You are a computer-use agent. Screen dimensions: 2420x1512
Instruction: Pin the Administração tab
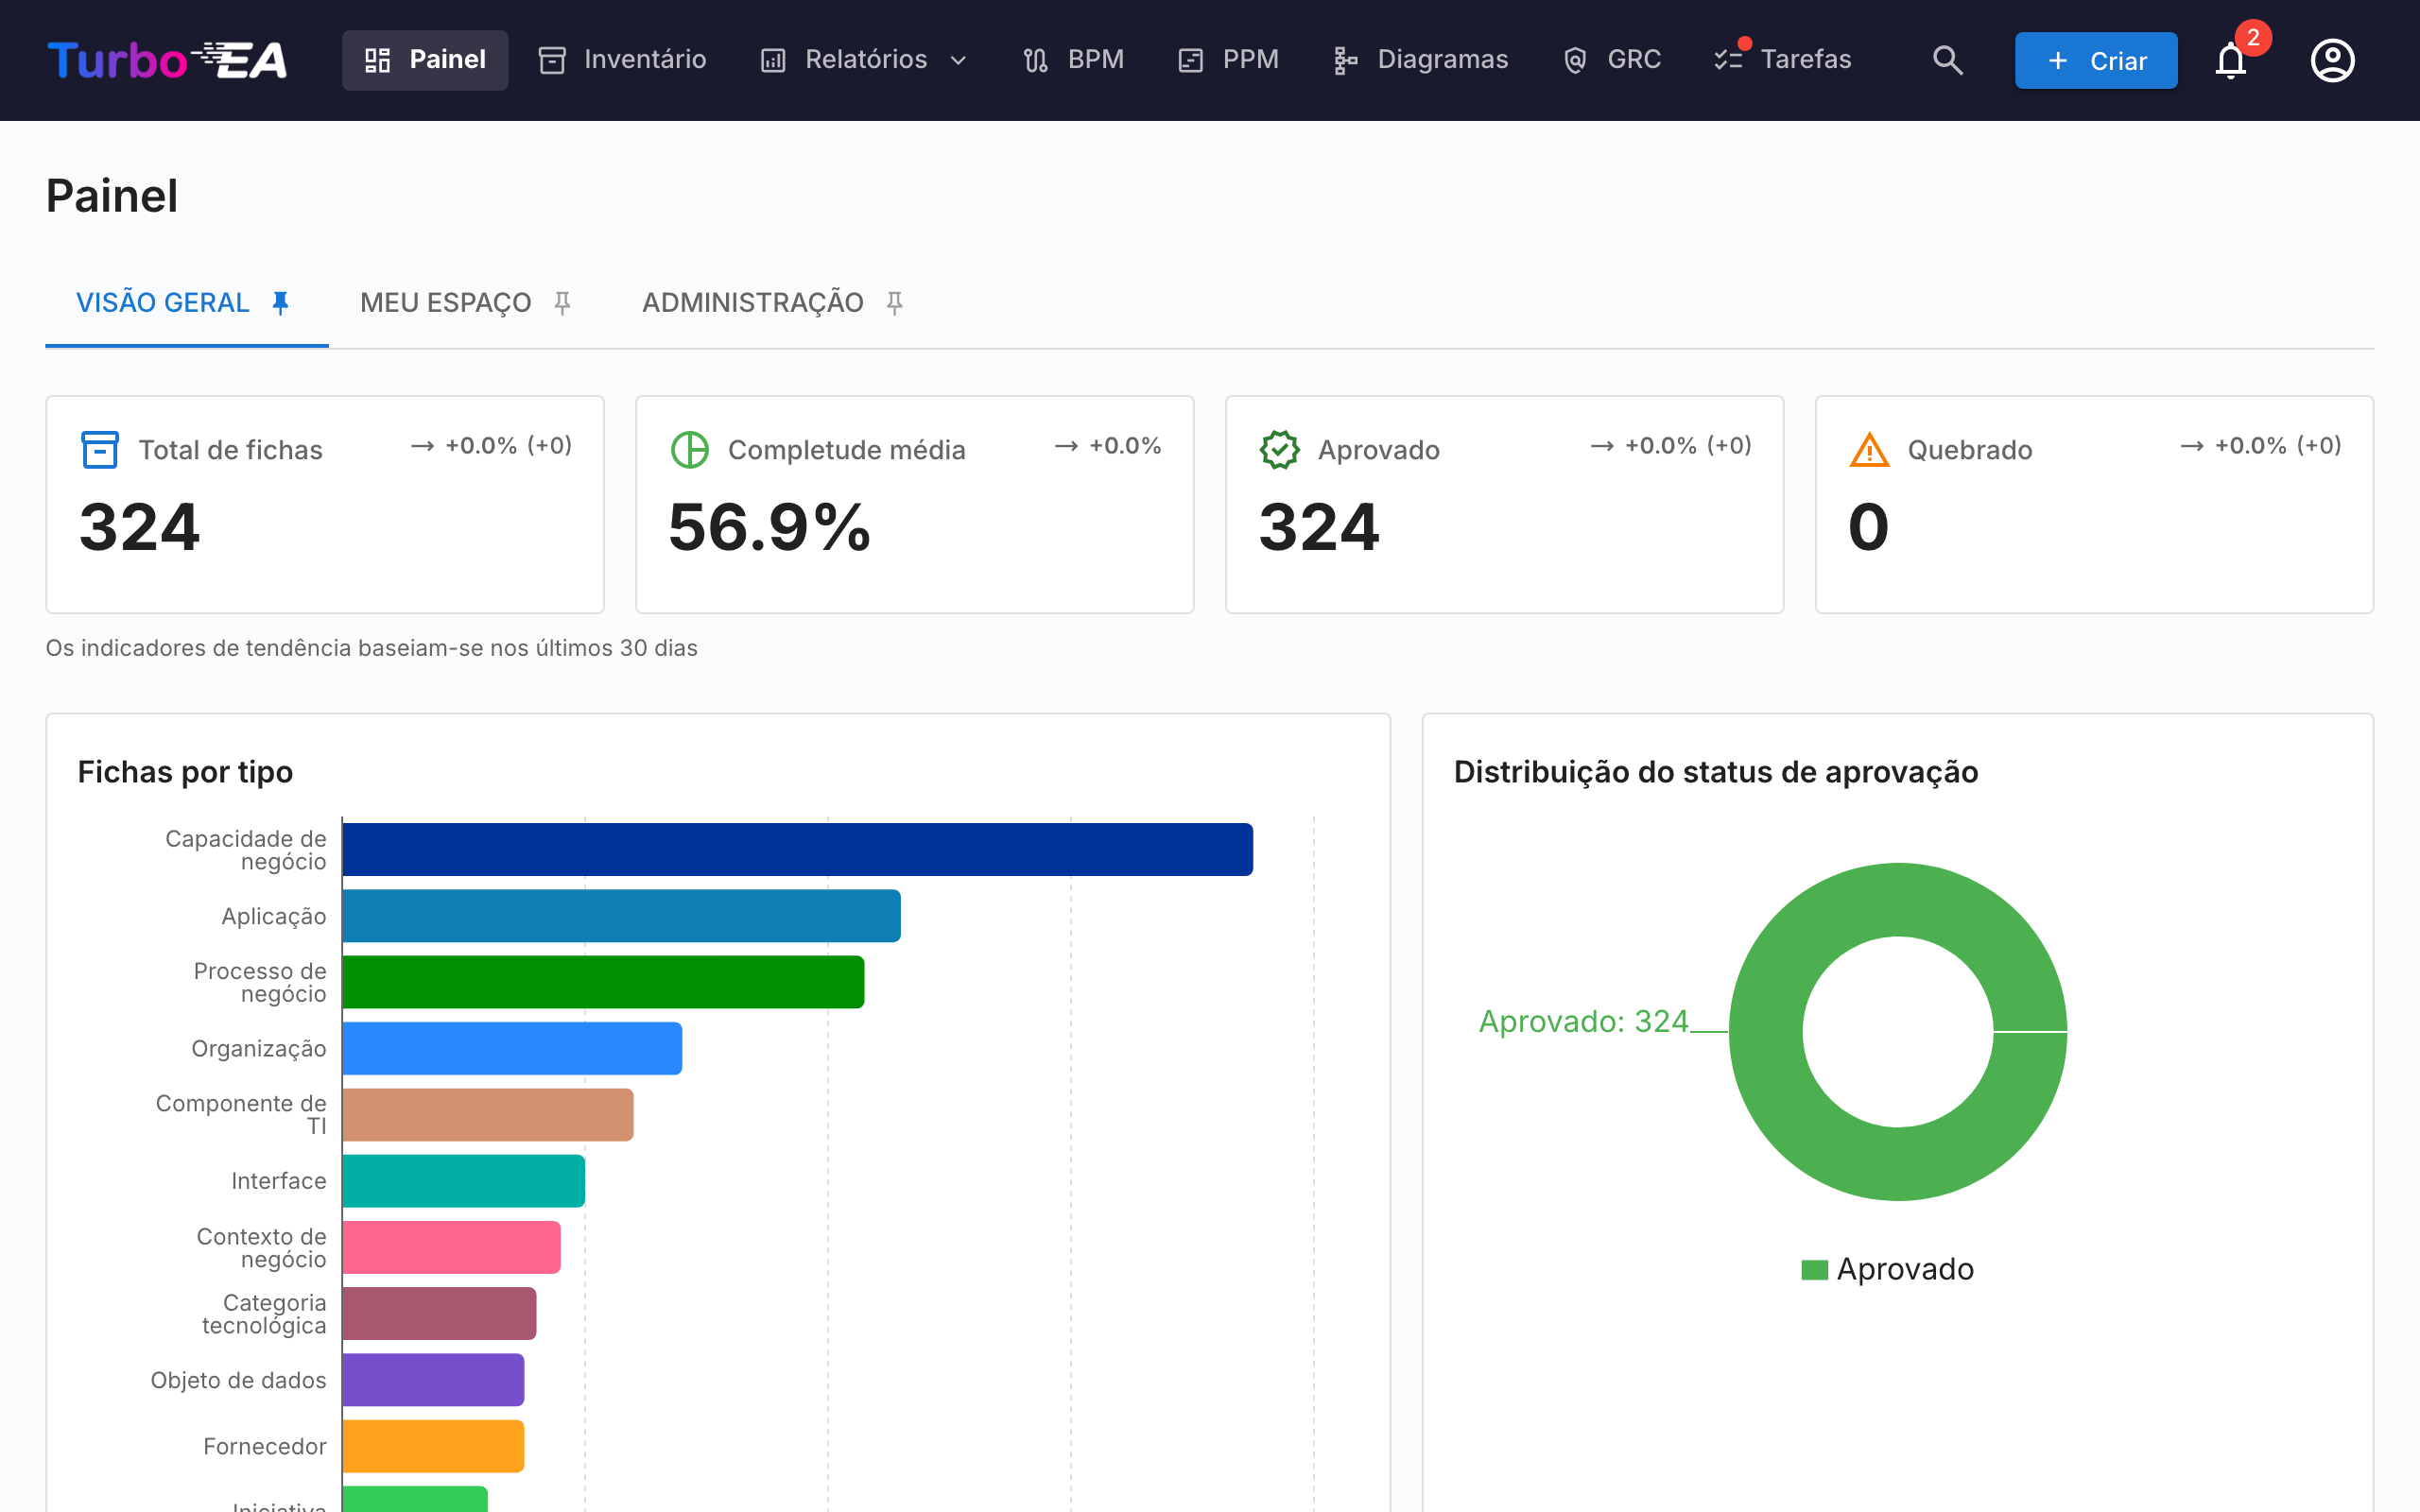(x=895, y=302)
